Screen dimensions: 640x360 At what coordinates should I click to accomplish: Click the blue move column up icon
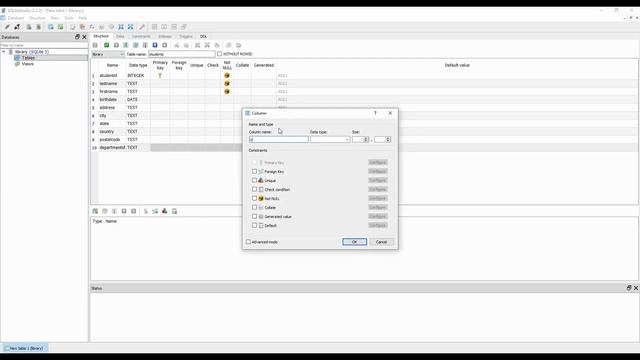pos(155,45)
